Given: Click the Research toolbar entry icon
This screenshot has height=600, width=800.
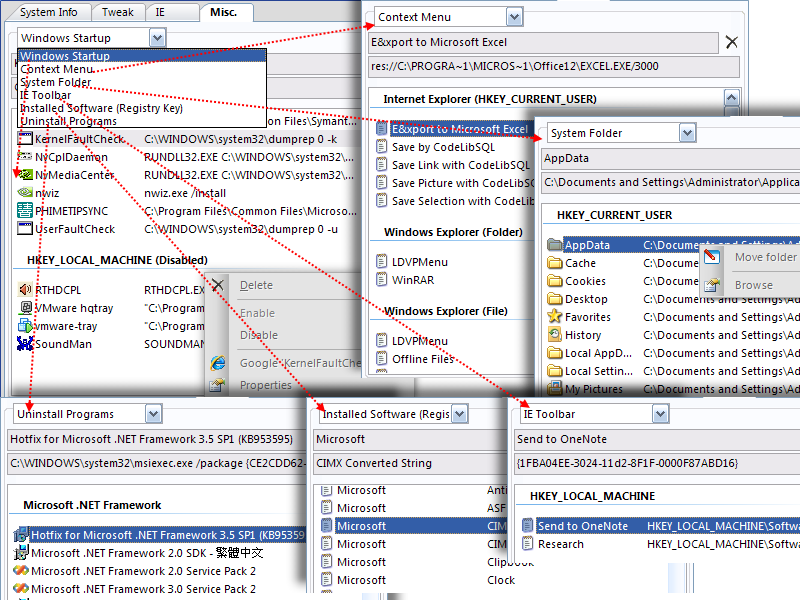Looking at the screenshot, I should click(528, 544).
